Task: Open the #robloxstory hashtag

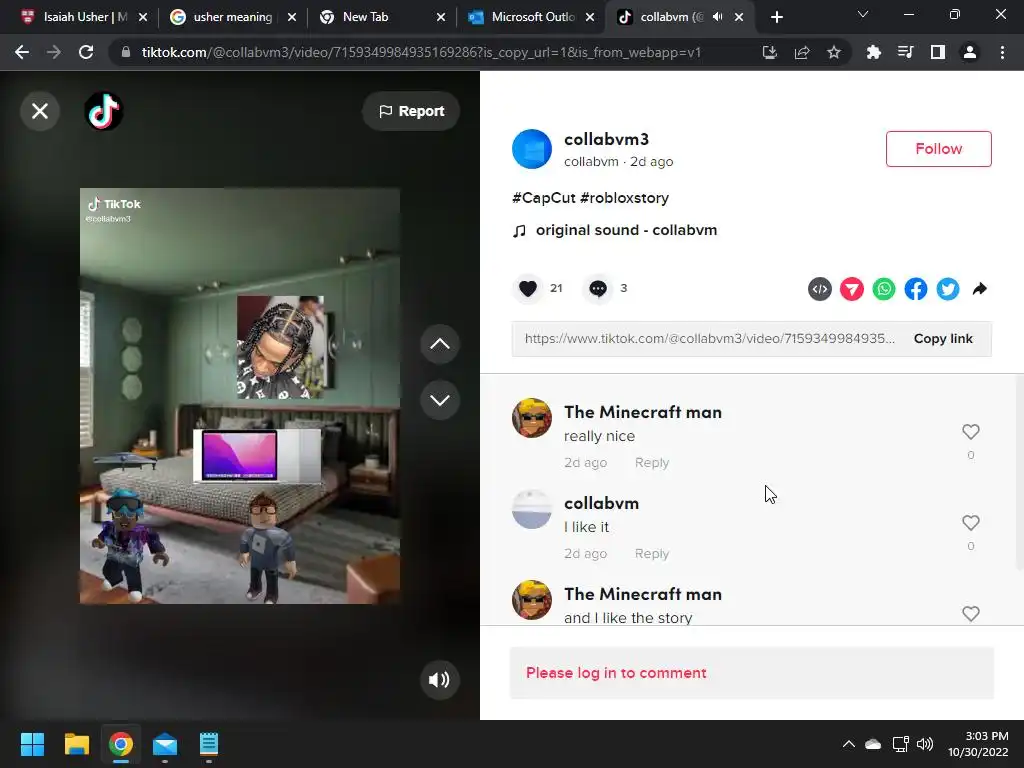Action: point(624,198)
